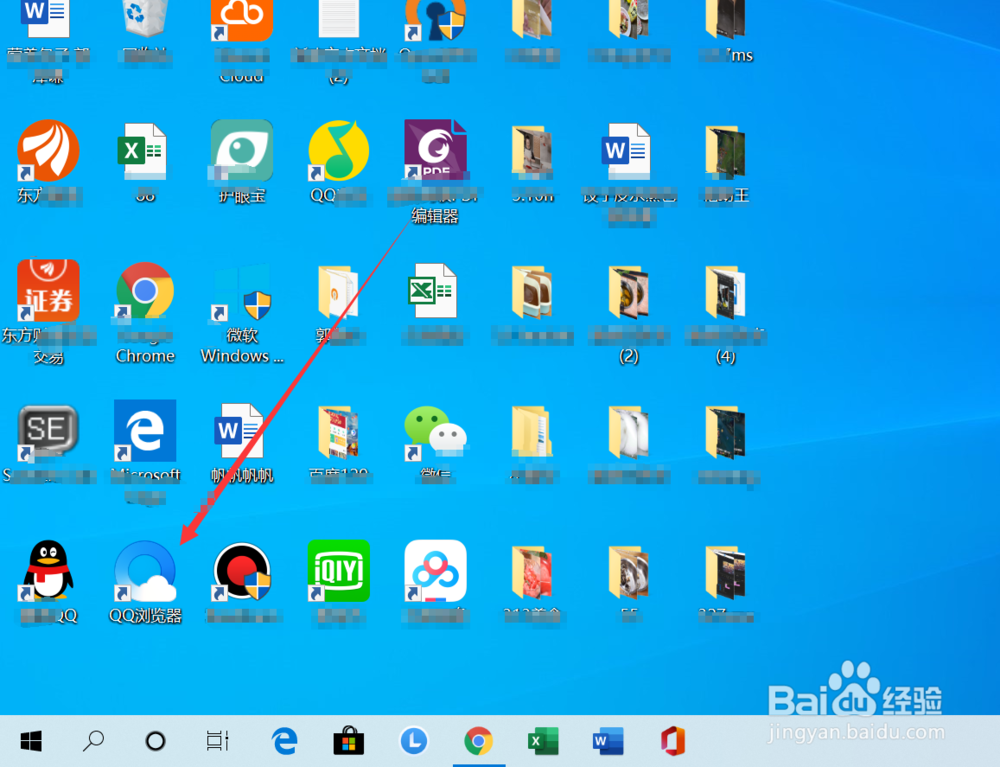Open Microsoft Store from the taskbar
The height and width of the screenshot is (767, 1000).
(349, 741)
